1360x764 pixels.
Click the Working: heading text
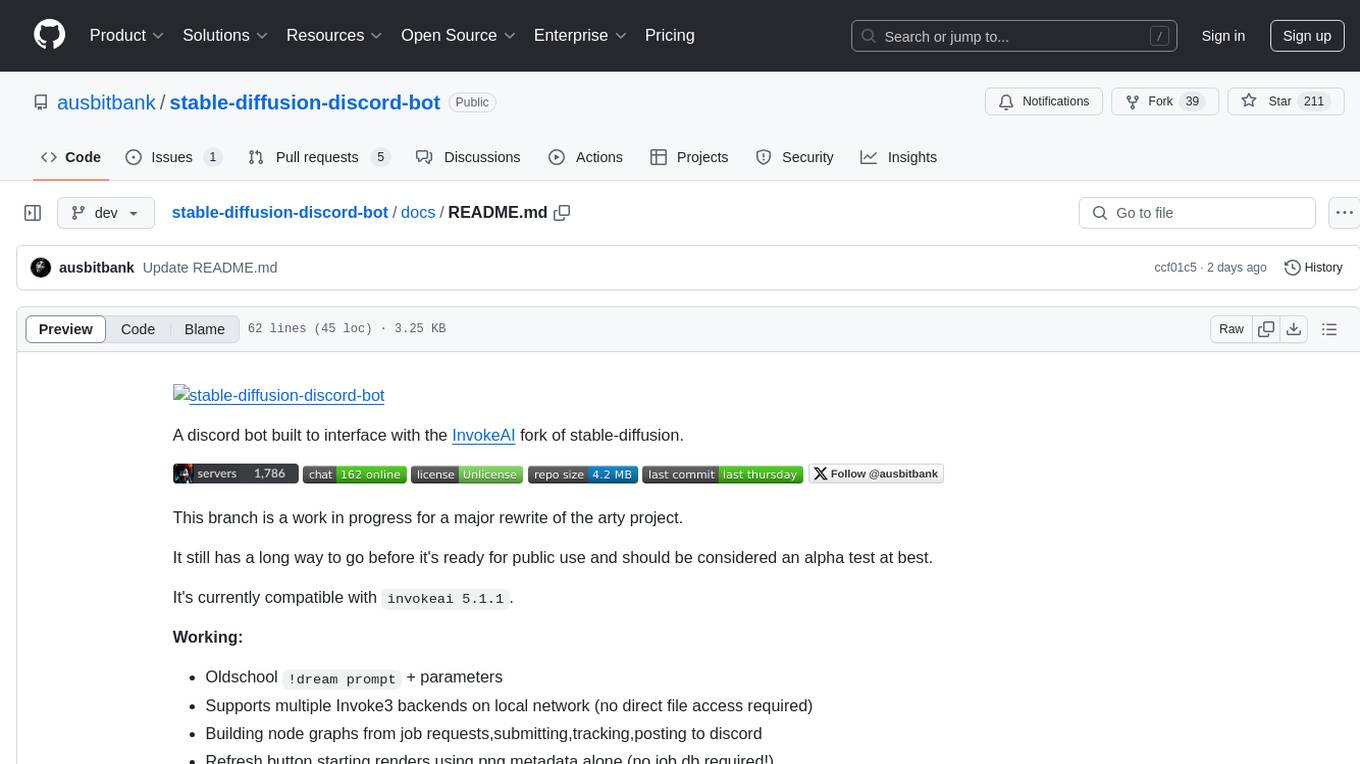coord(208,637)
